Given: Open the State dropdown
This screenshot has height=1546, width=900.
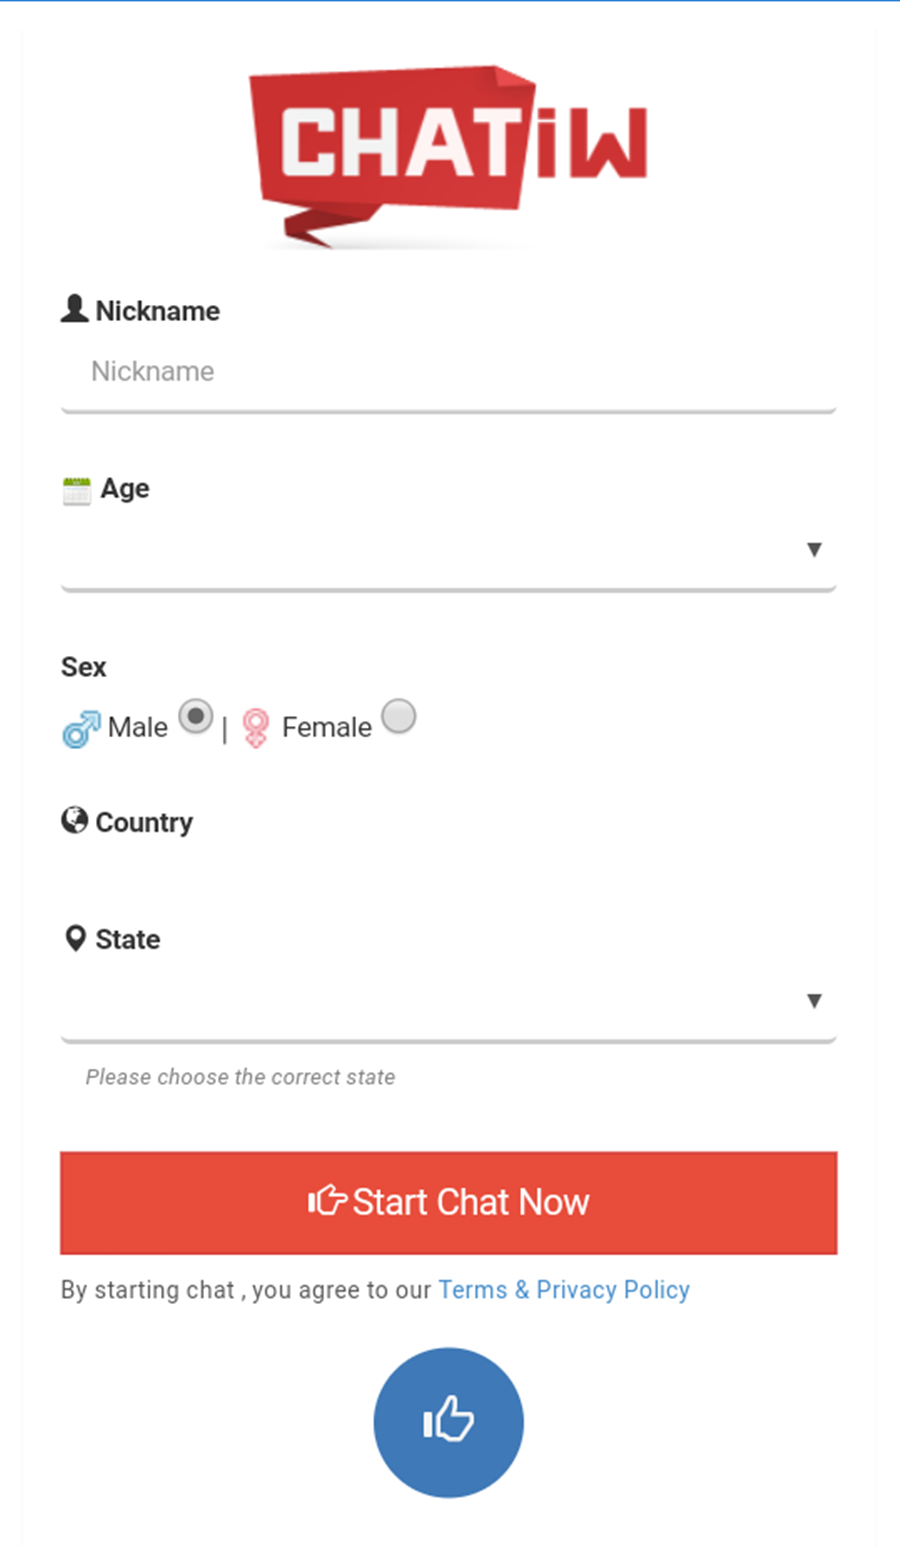Looking at the screenshot, I should tap(448, 1000).
